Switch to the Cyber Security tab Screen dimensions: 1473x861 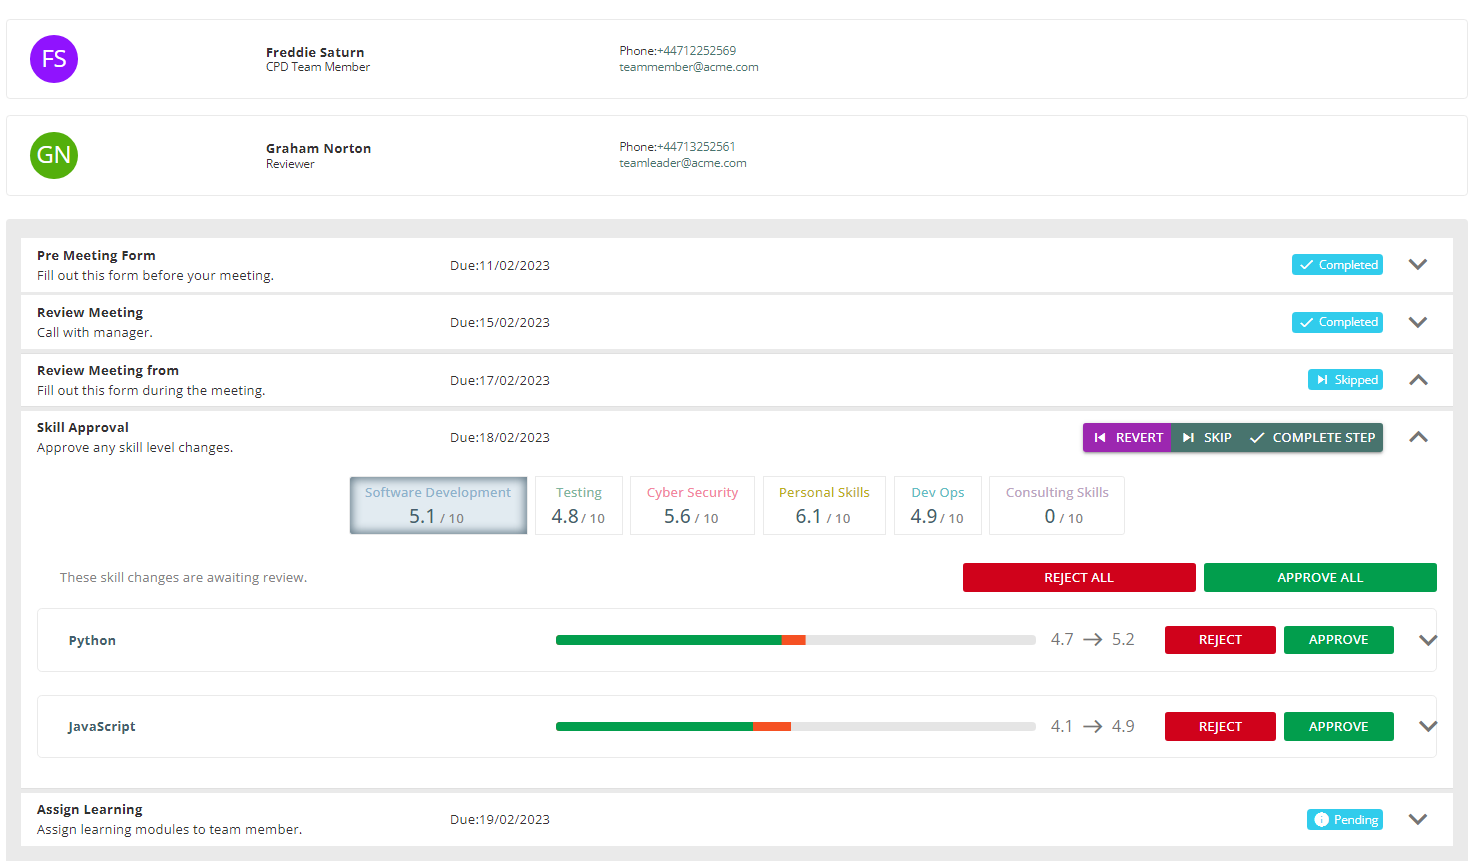point(692,505)
